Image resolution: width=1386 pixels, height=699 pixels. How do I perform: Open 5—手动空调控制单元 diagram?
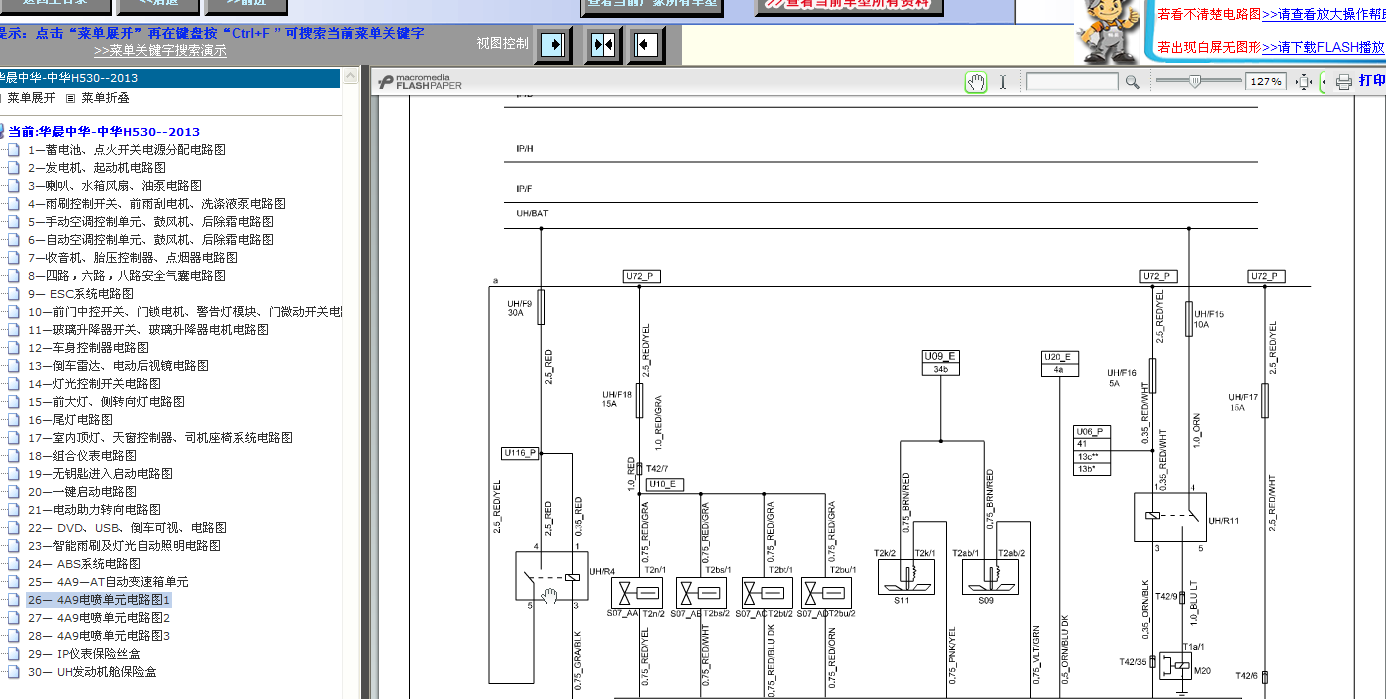pyautogui.click(x=151, y=222)
